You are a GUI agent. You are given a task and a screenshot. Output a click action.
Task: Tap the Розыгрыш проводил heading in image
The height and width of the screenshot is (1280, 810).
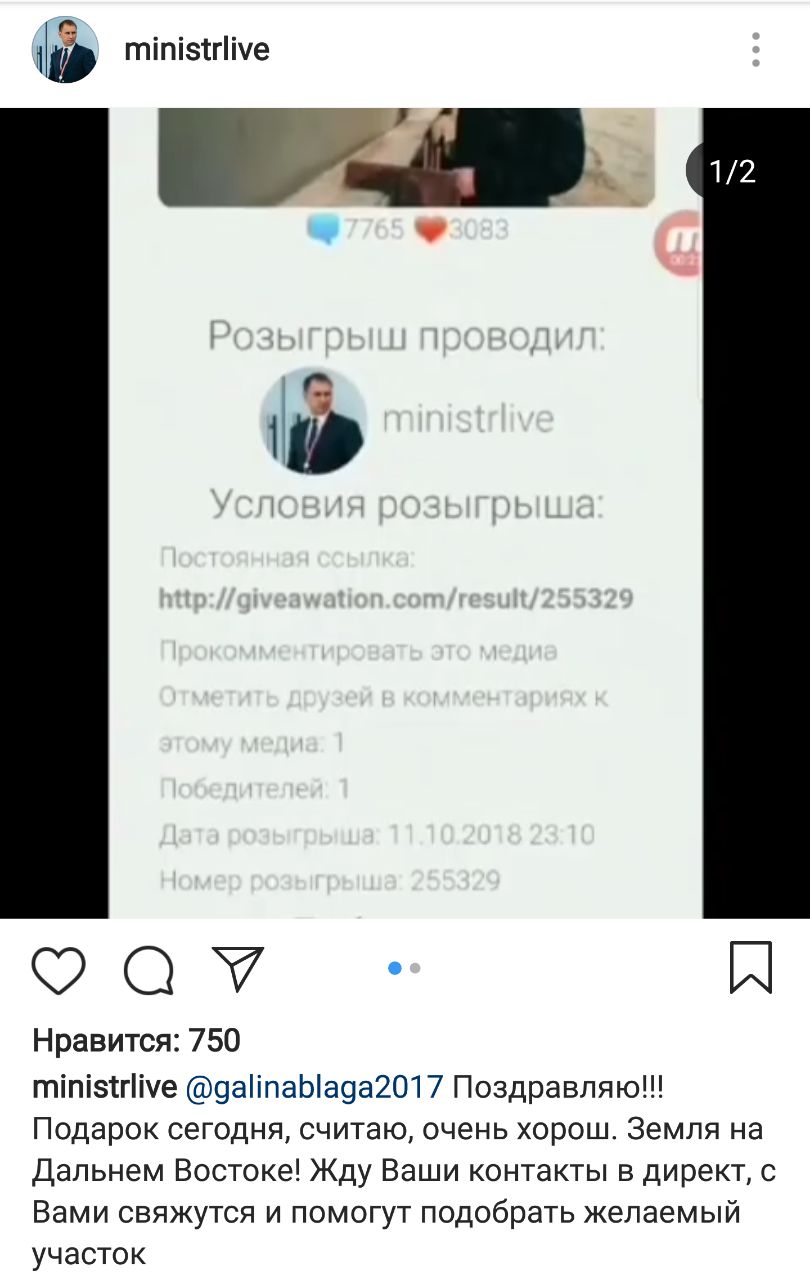407,338
